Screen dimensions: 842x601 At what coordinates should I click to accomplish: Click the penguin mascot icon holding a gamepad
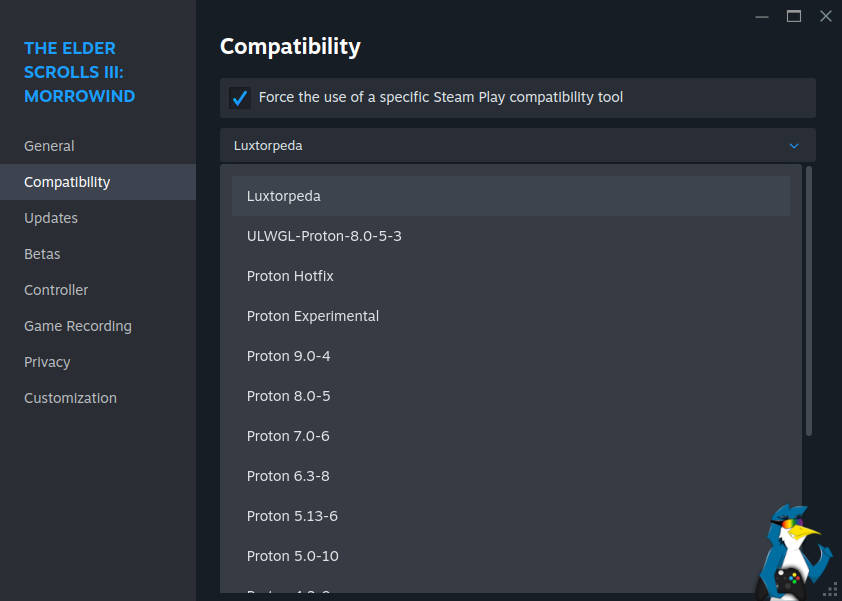794,553
